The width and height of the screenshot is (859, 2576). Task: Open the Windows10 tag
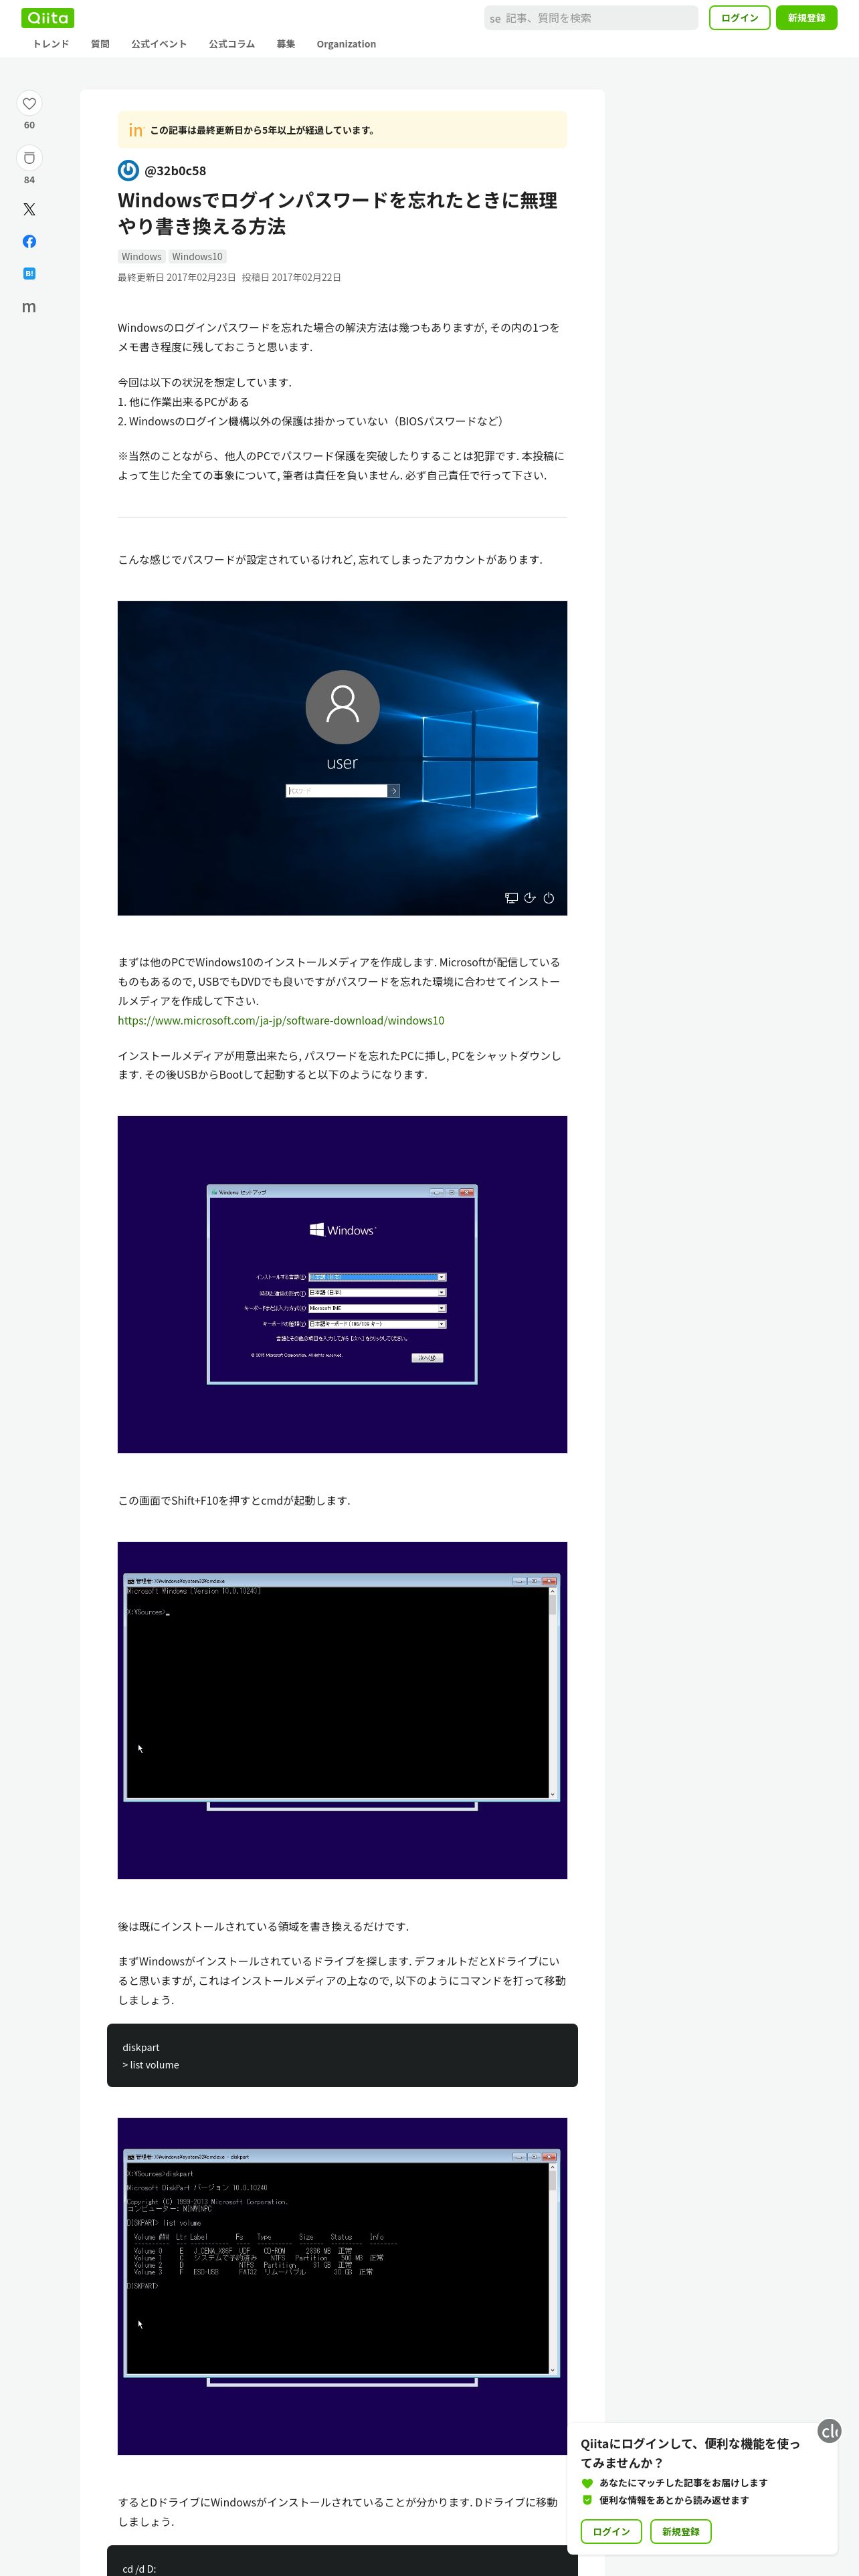click(x=197, y=257)
